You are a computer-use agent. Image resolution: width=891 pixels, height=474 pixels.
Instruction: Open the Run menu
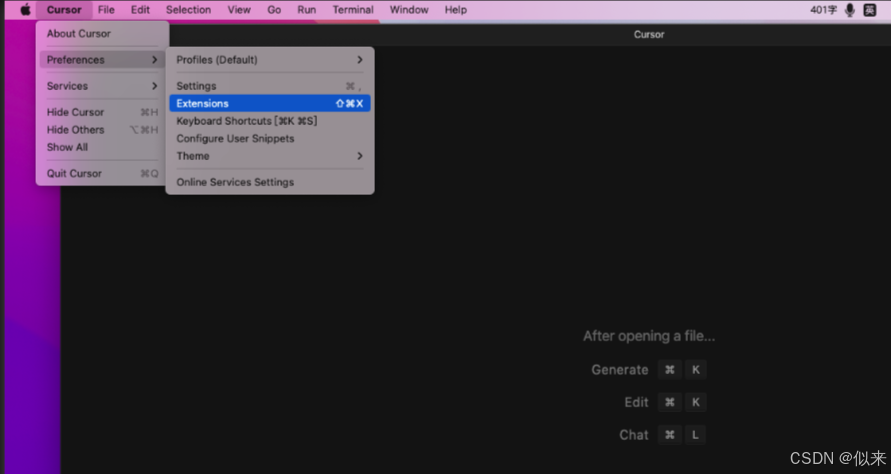tap(306, 10)
